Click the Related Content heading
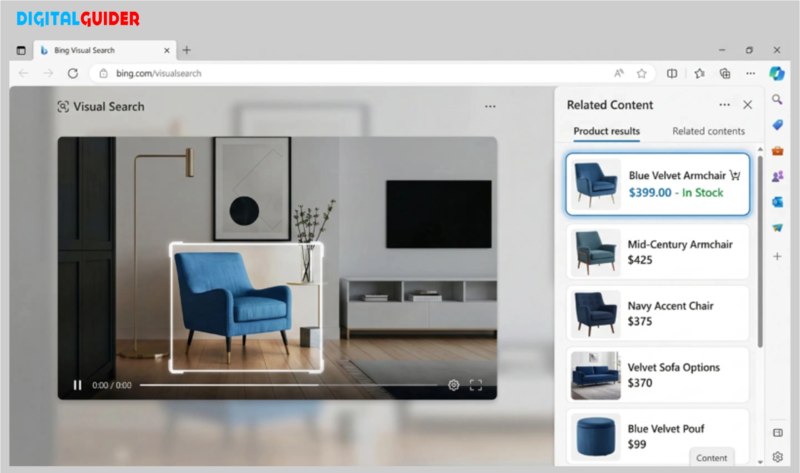The height and width of the screenshot is (473, 800). click(610, 105)
